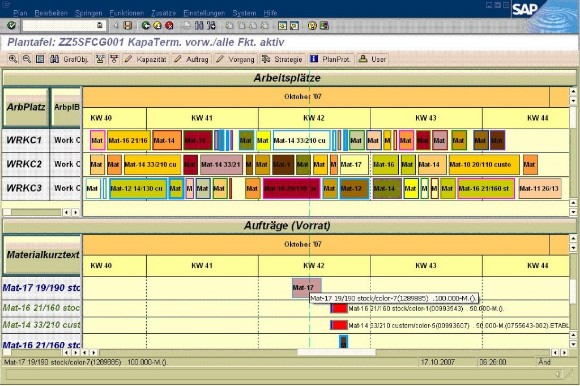The height and width of the screenshot is (386, 580).
Task: Open the Einstellungen menu
Action: tap(204, 13)
